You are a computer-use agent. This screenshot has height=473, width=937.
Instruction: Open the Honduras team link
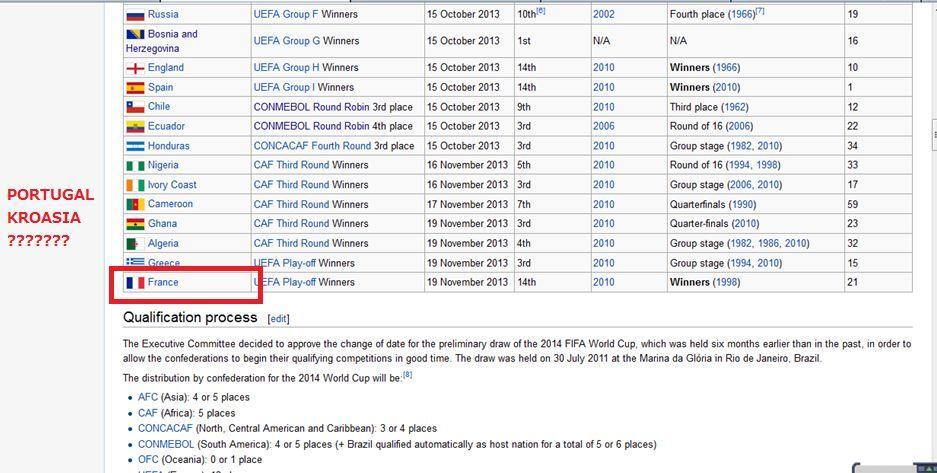pos(169,146)
